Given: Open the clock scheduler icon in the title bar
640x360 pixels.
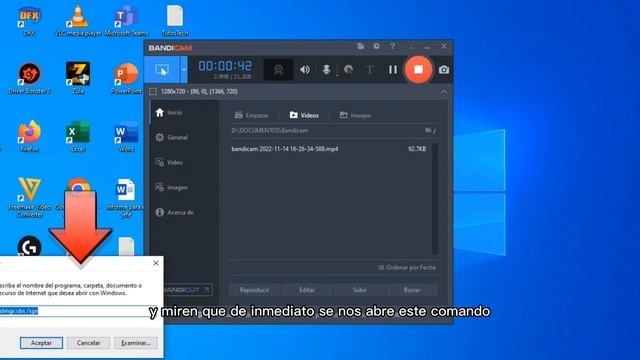Looking at the screenshot, I should 376,46.
